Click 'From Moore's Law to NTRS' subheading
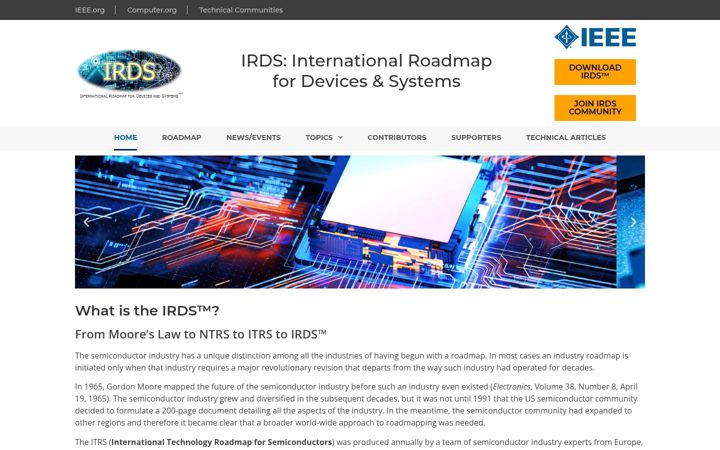 (x=201, y=334)
